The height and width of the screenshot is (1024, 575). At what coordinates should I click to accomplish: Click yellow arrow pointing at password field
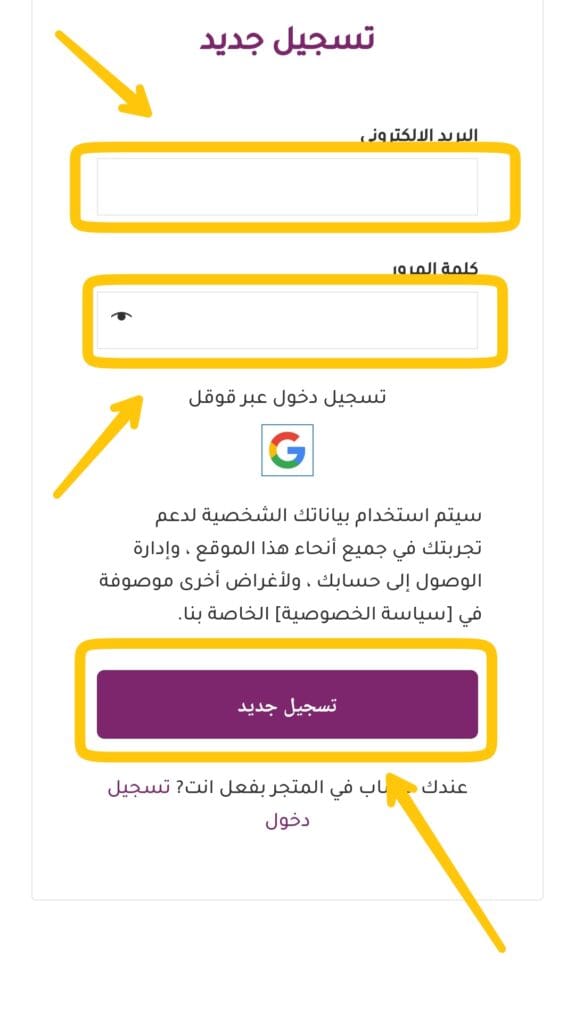click(98, 445)
